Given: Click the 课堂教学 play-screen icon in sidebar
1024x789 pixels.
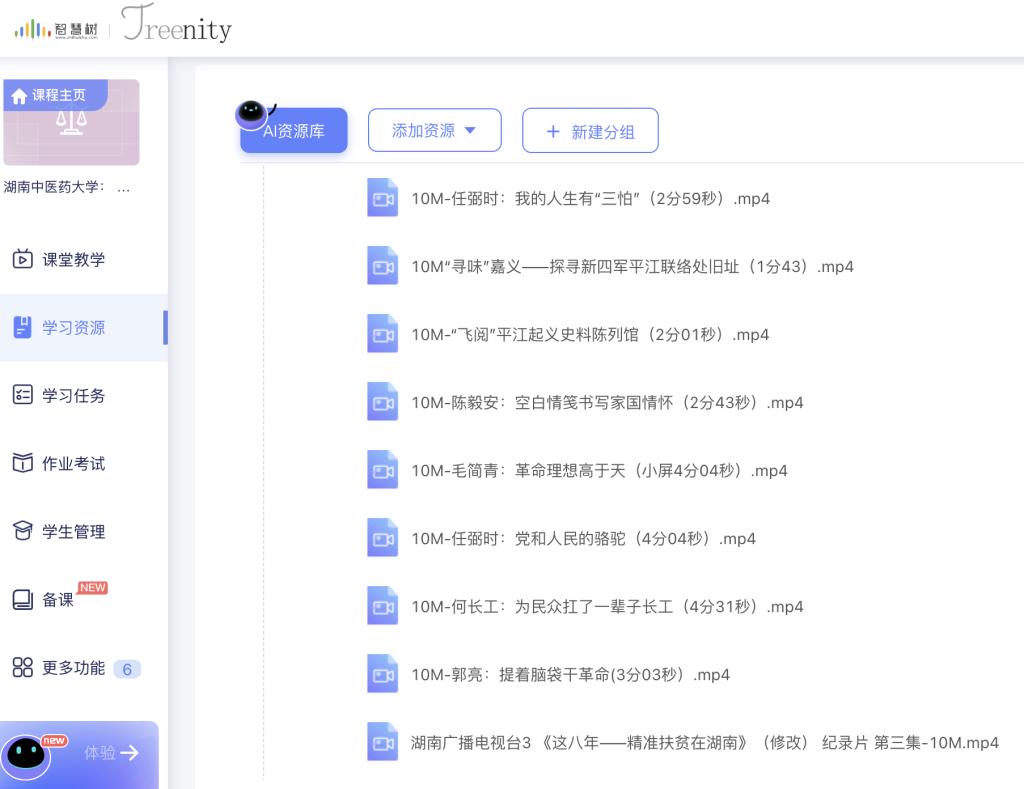Looking at the screenshot, I should (22, 260).
